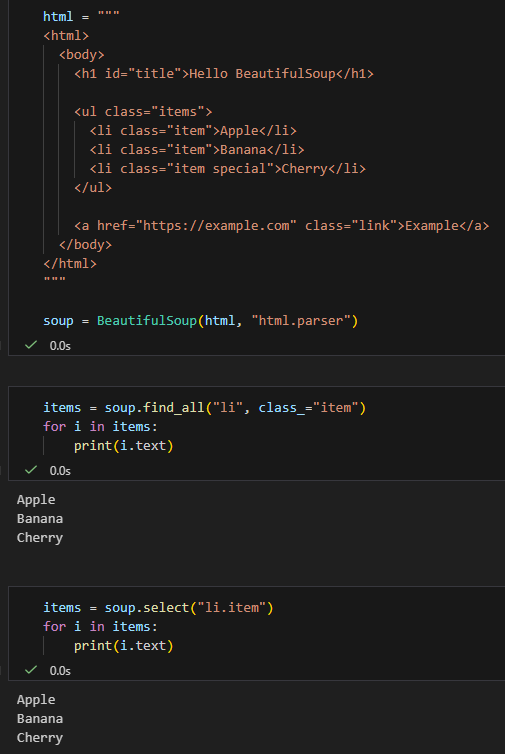Click Cherry in the first output
Screen dimensions: 505x754
click(x=40, y=538)
